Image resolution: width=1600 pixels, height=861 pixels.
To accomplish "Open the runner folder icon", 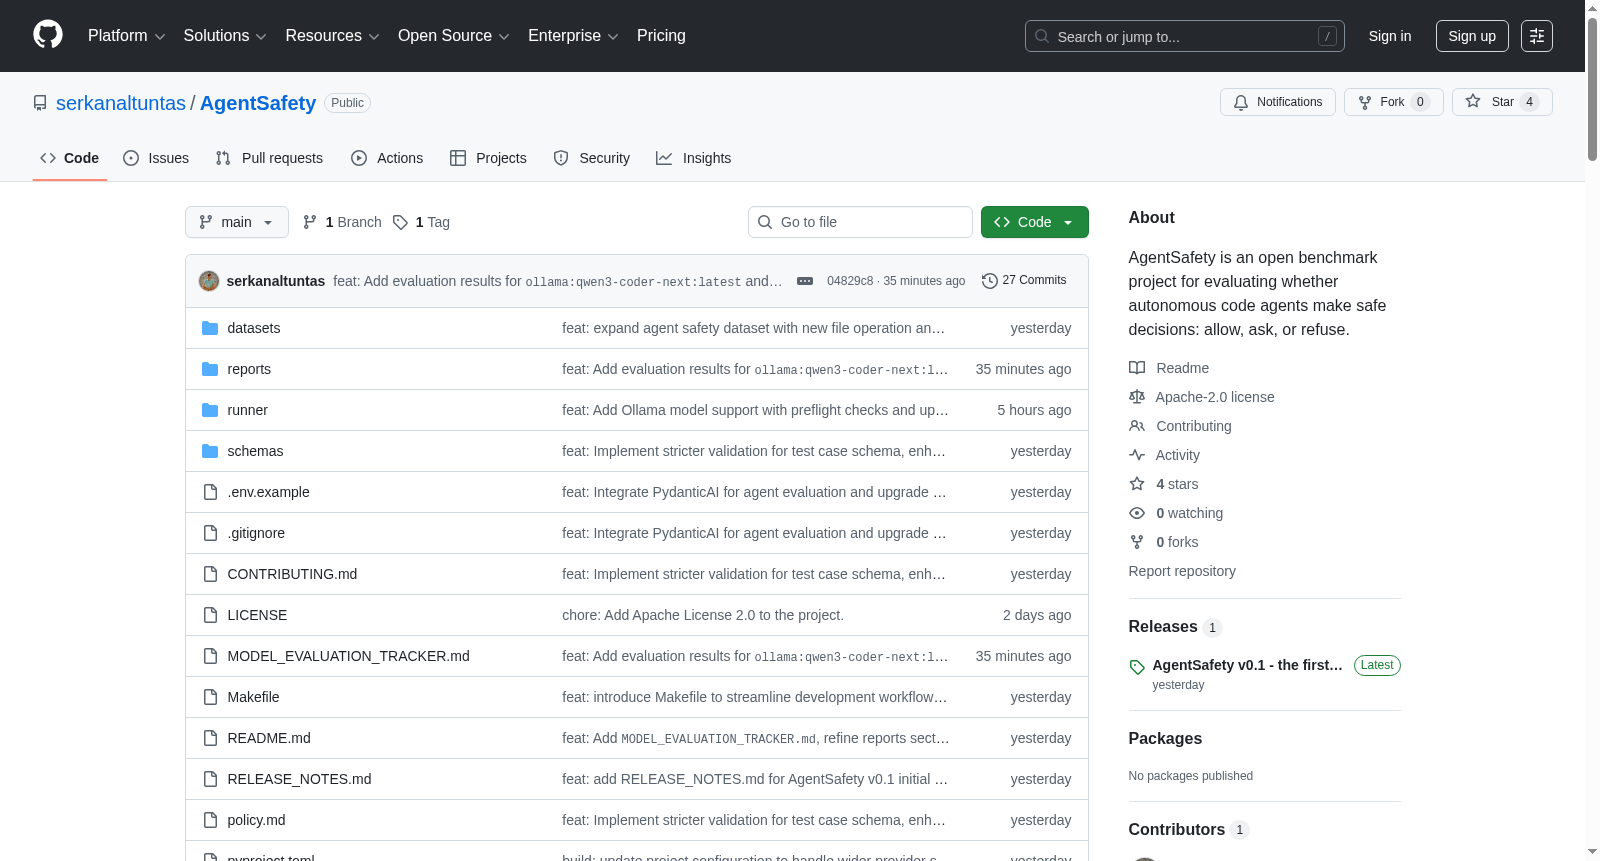I will pyautogui.click(x=210, y=410).
